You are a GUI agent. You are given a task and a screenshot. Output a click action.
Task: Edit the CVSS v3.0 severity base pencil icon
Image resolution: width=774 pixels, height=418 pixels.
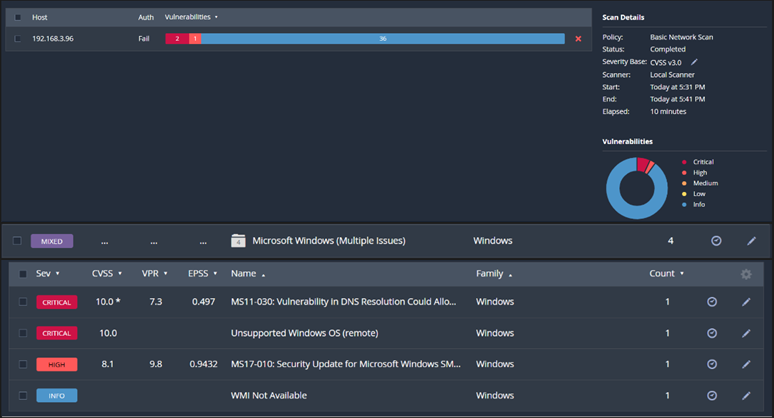(x=694, y=62)
